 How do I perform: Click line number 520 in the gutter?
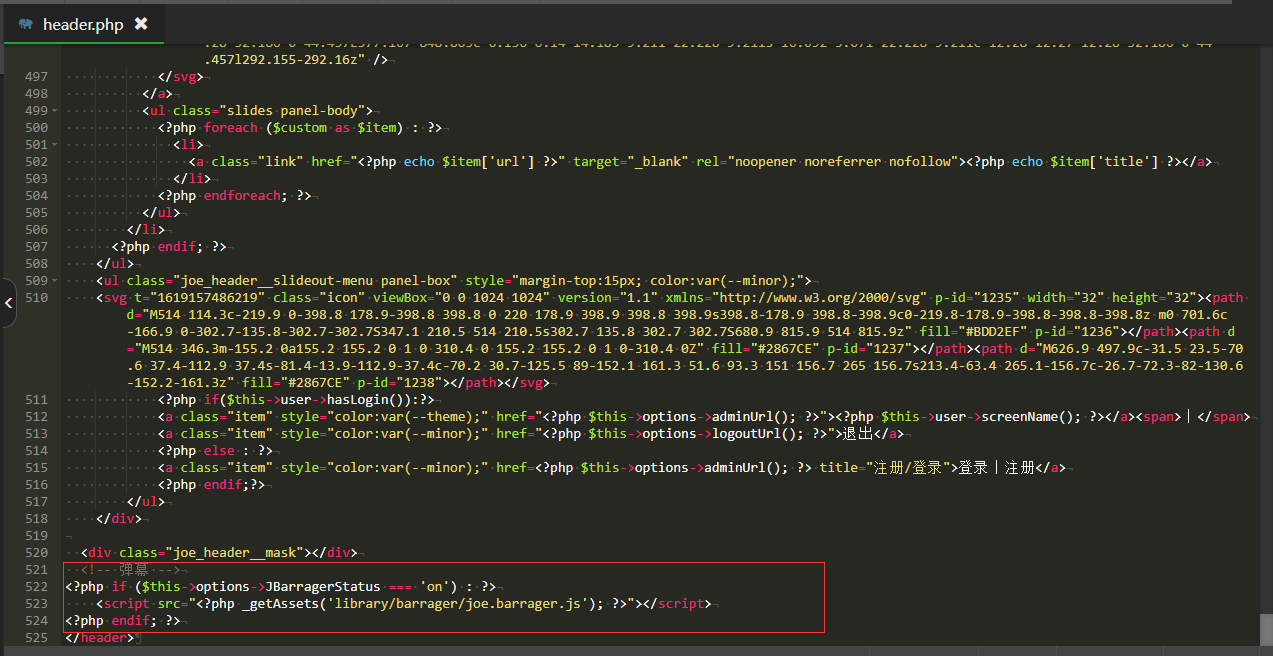pos(36,552)
